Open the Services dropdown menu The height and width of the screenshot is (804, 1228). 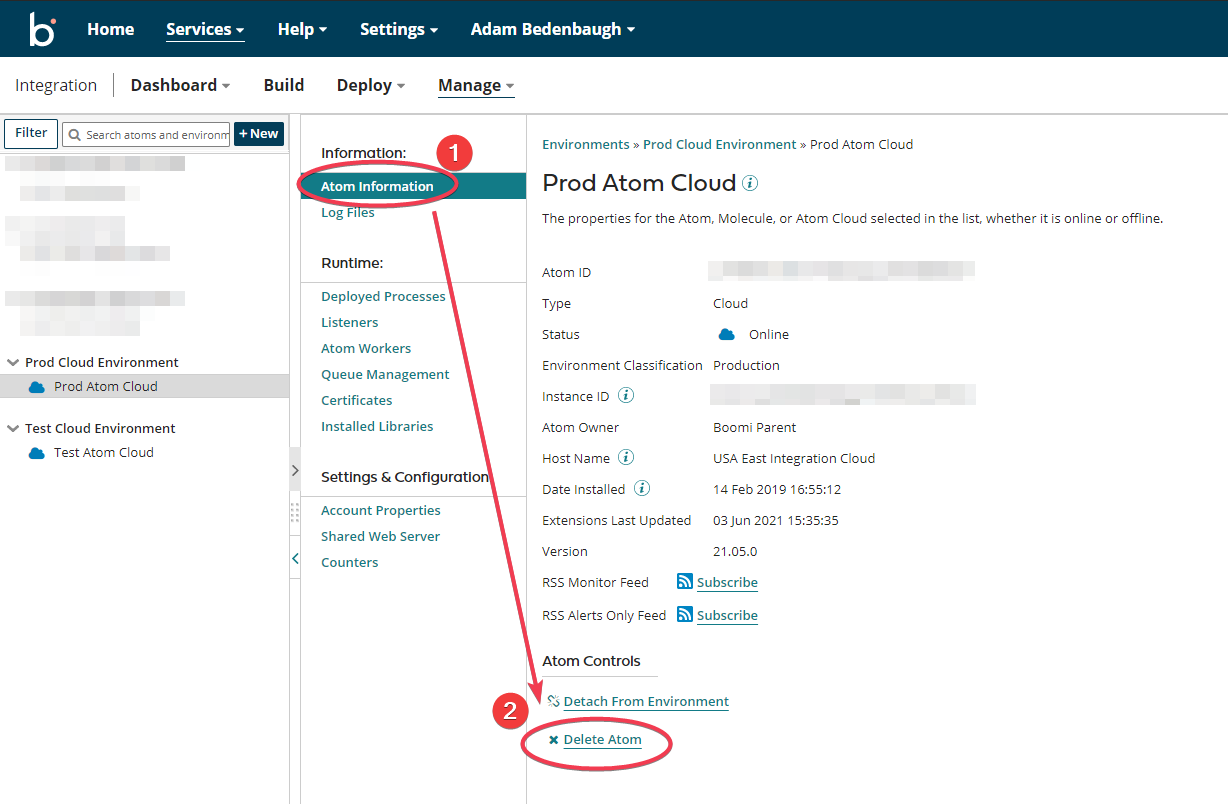pos(205,29)
